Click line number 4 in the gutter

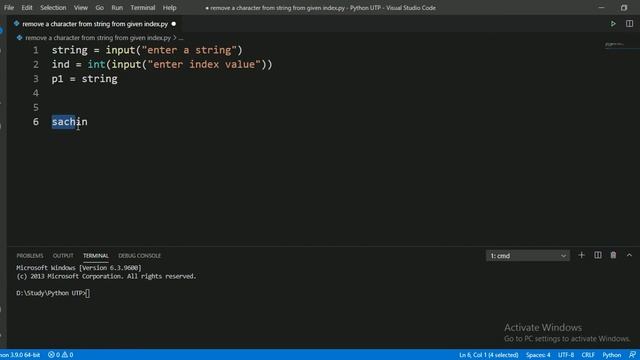[x=36, y=93]
